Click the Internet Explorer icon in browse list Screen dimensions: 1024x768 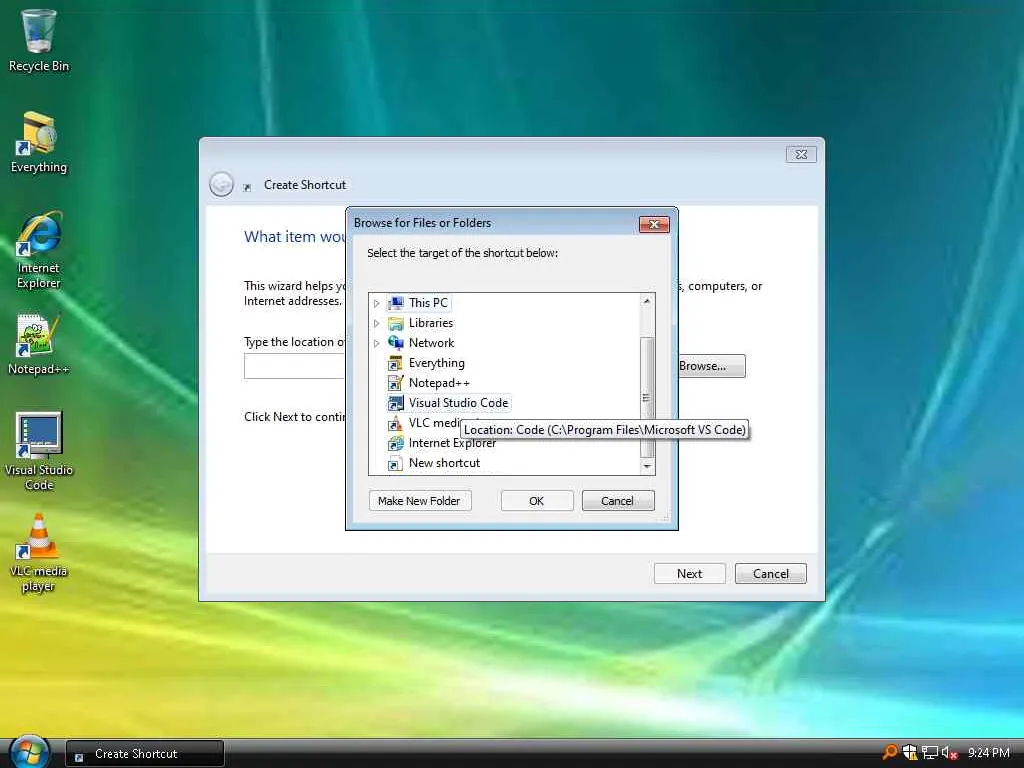pyautogui.click(x=395, y=443)
